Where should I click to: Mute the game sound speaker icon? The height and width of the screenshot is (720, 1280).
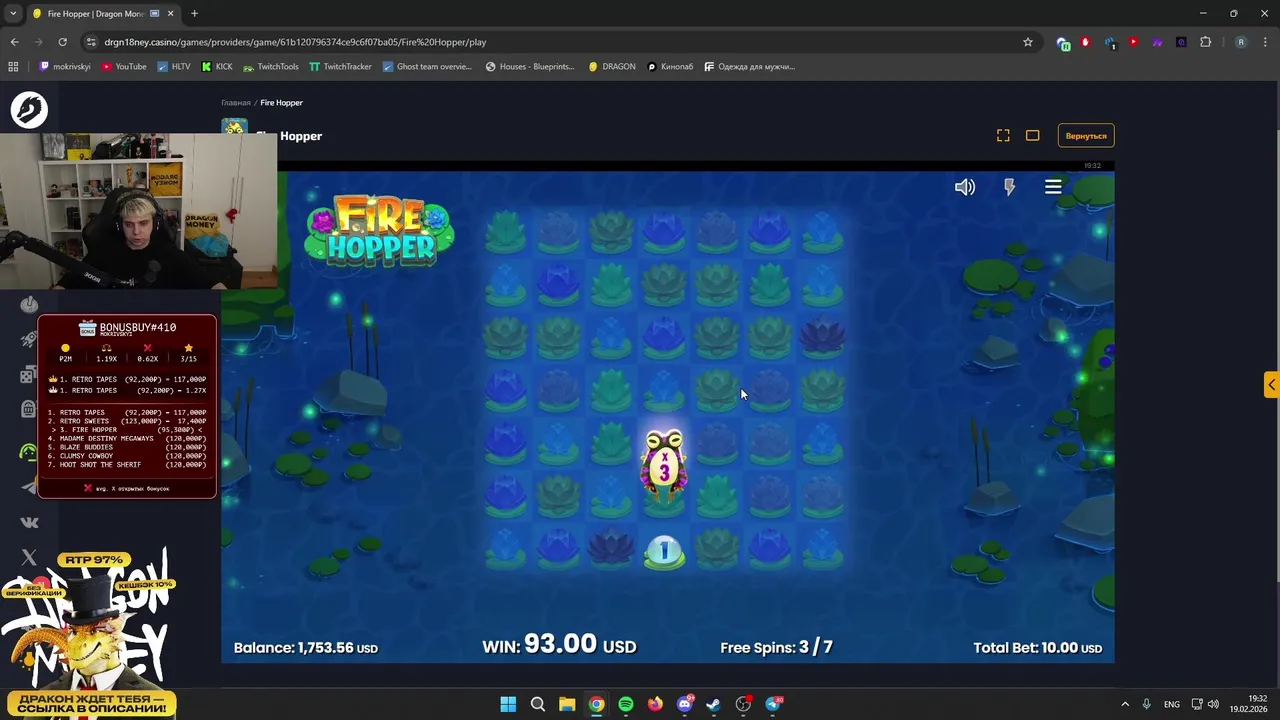coord(965,187)
